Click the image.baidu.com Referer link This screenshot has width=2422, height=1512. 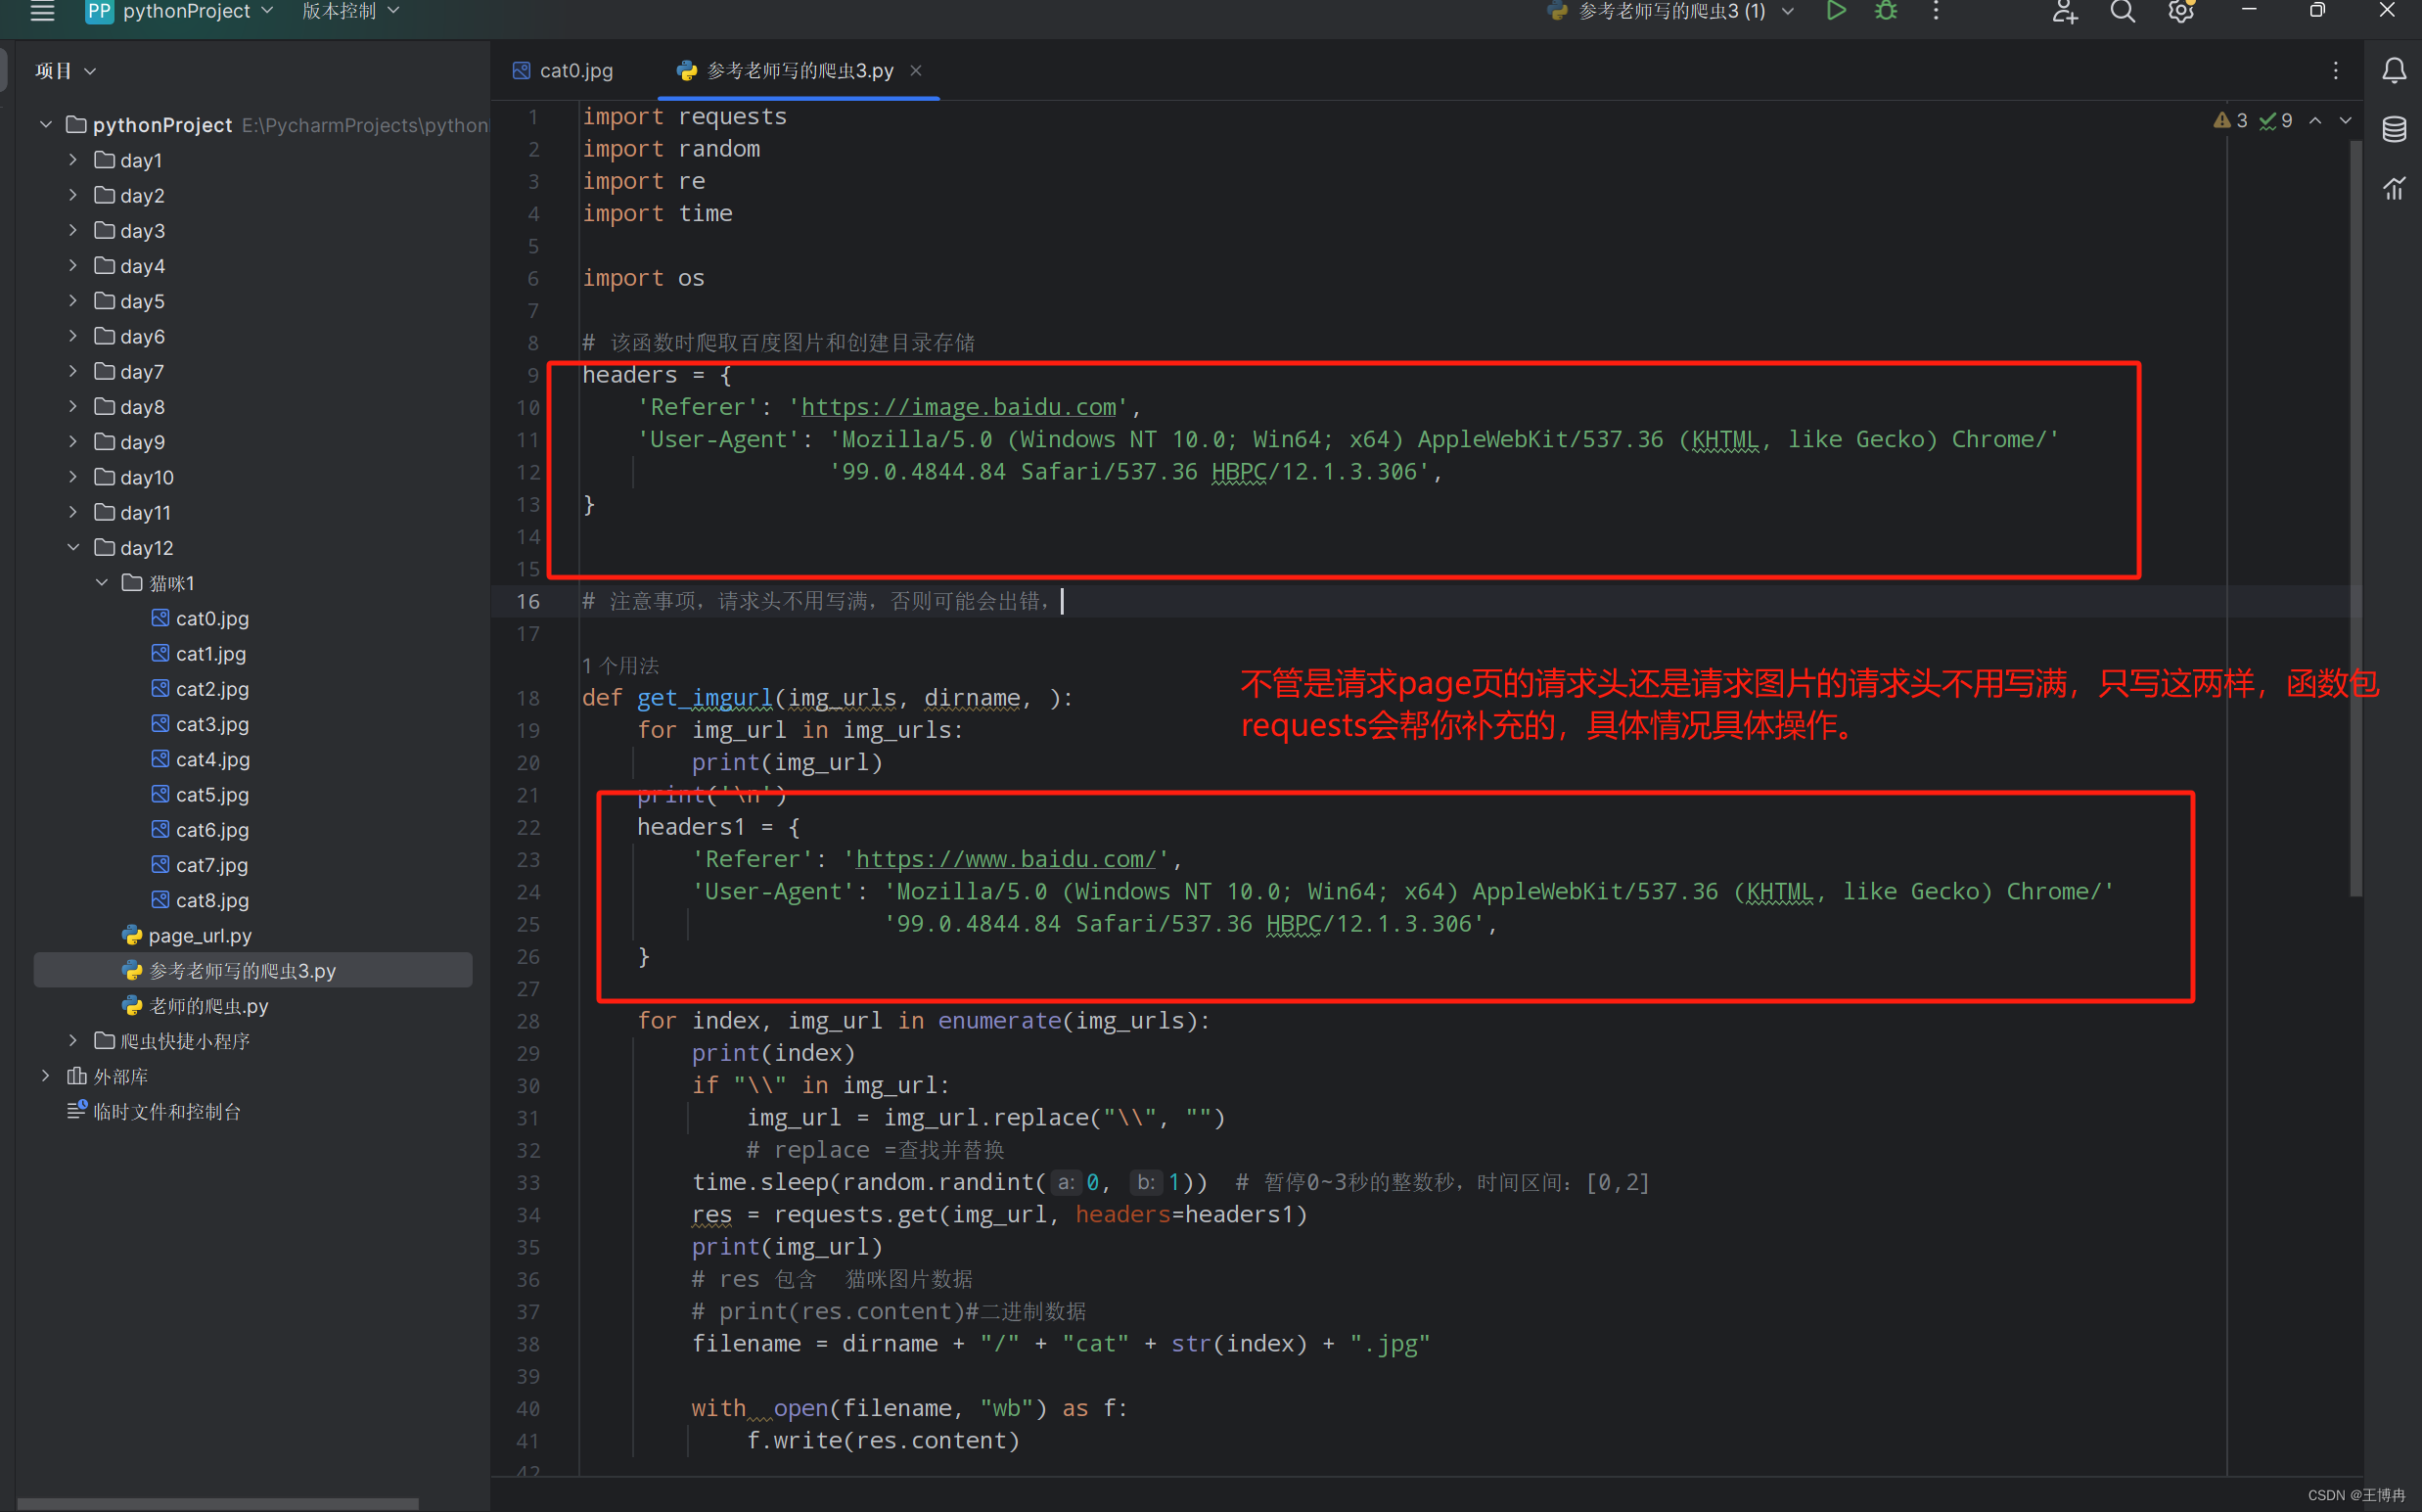(x=958, y=407)
